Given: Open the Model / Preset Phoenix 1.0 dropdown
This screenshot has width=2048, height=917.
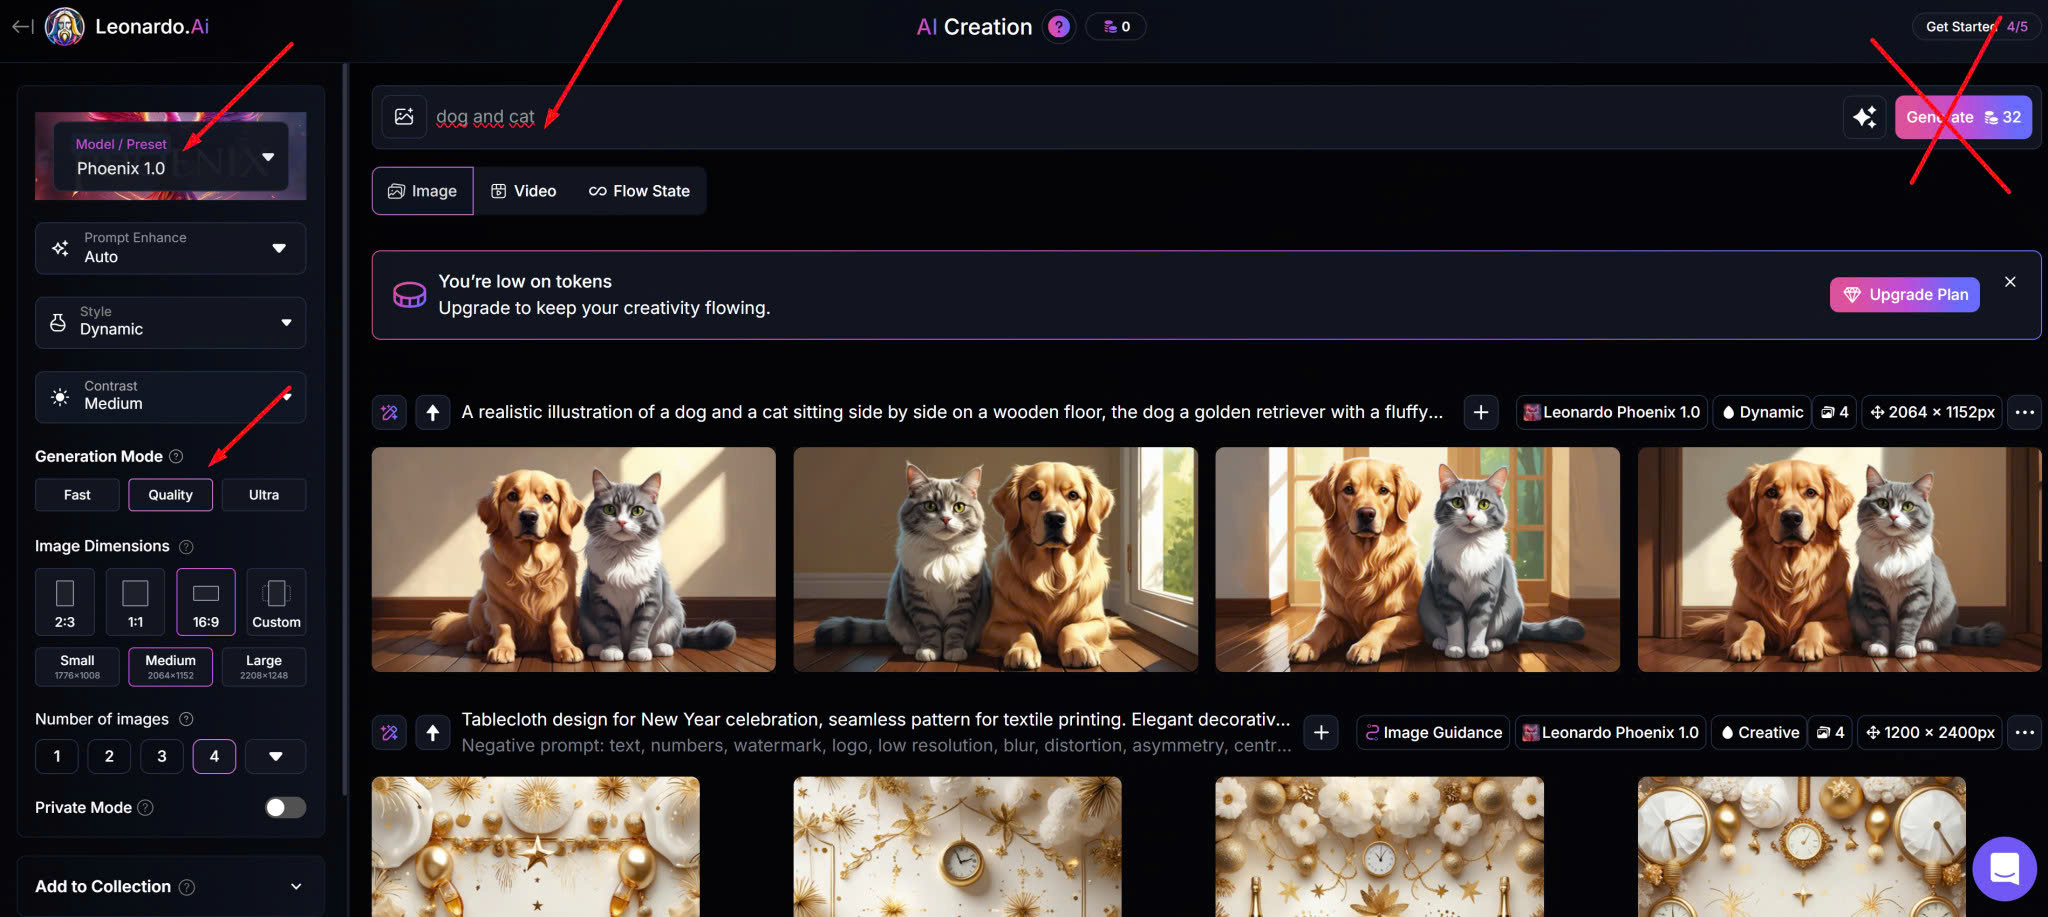Looking at the screenshot, I should coord(171,157).
